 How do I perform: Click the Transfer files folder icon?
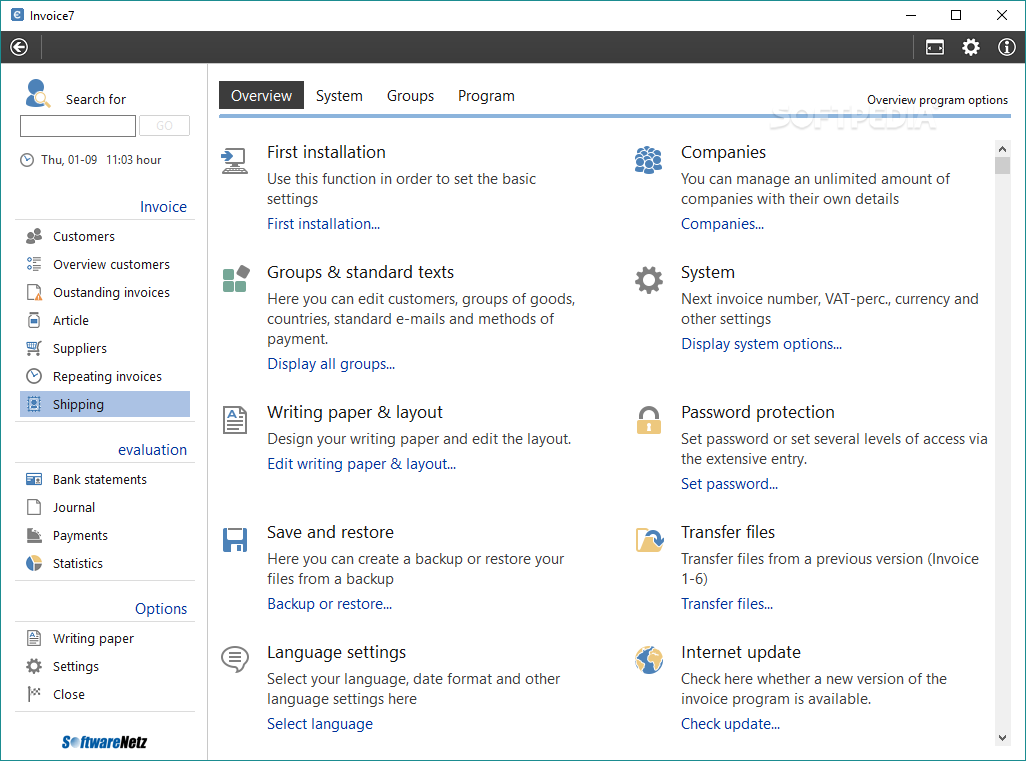pyautogui.click(x=650, y=540)
